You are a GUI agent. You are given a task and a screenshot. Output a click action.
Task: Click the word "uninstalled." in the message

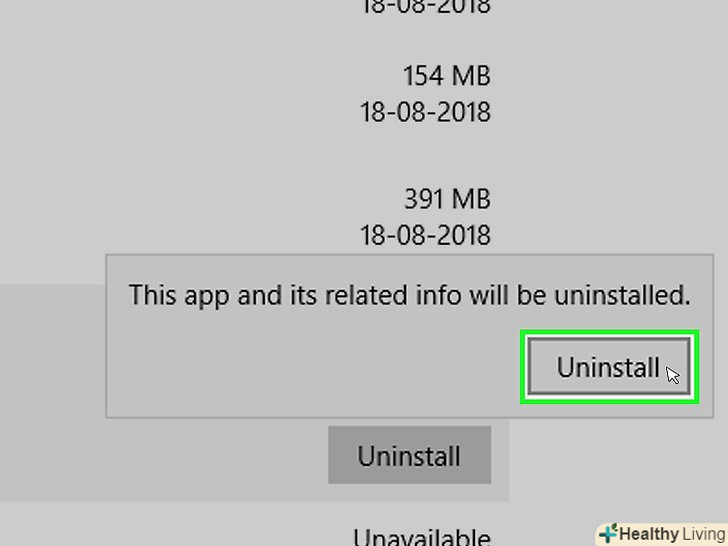click(x=622, y=295)
